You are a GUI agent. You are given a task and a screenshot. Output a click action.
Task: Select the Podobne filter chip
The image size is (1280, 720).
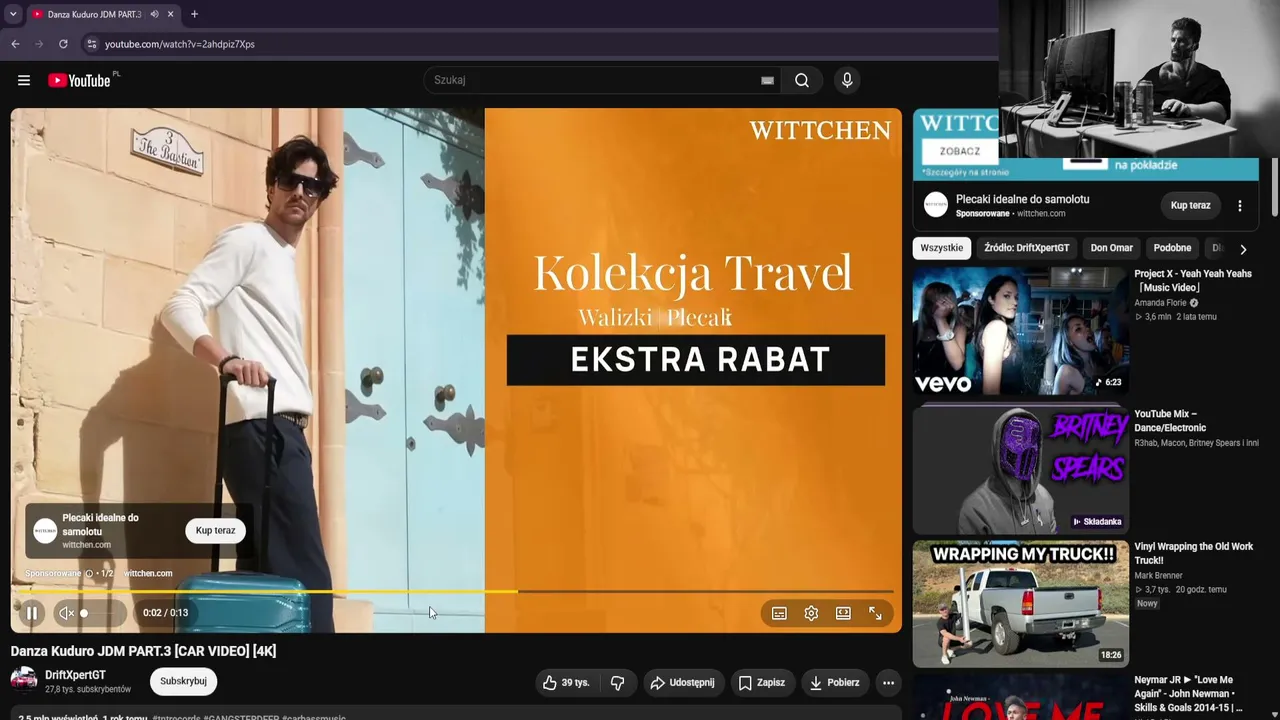pyautogui.click(x=1172, y=248)
